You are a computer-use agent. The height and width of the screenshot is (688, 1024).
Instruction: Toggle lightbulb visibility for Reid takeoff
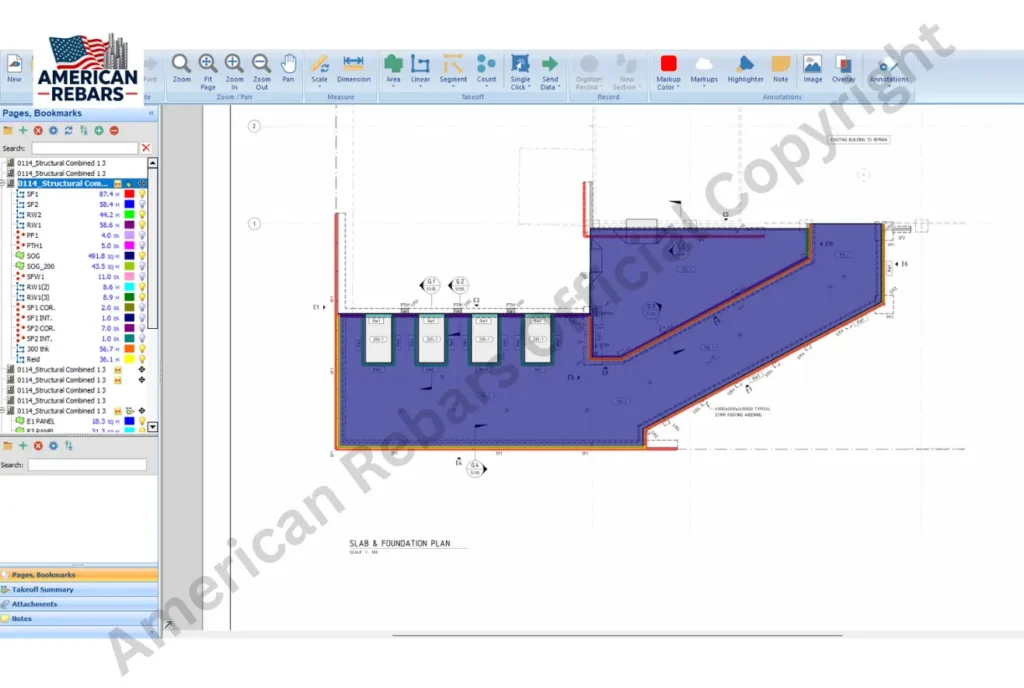142,359
